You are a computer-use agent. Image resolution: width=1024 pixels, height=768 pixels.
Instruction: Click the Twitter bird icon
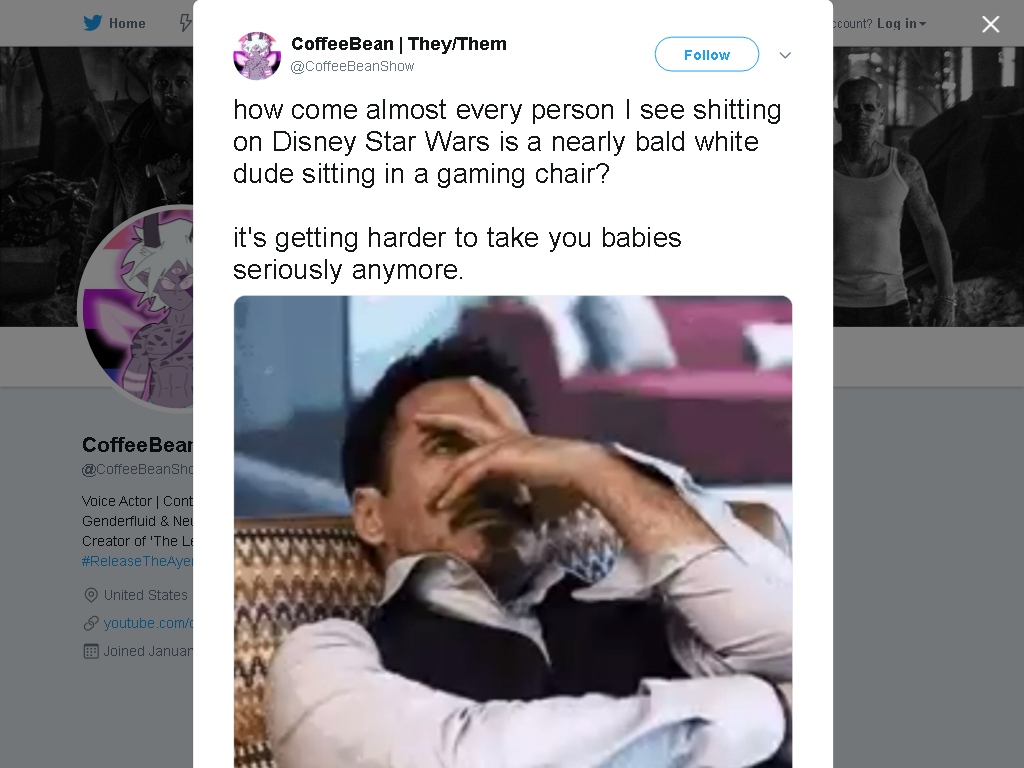(x=93, y=23)
